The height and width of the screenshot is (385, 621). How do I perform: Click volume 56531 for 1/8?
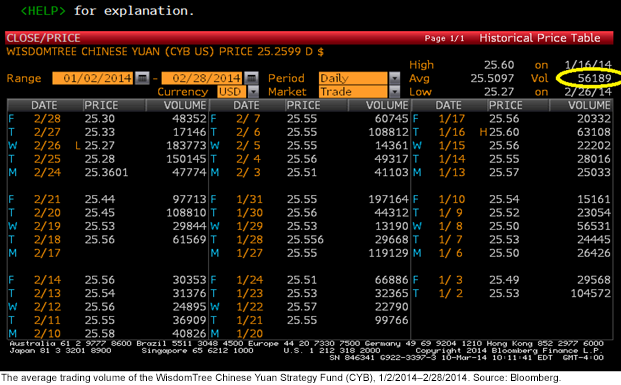coord(594,226)
